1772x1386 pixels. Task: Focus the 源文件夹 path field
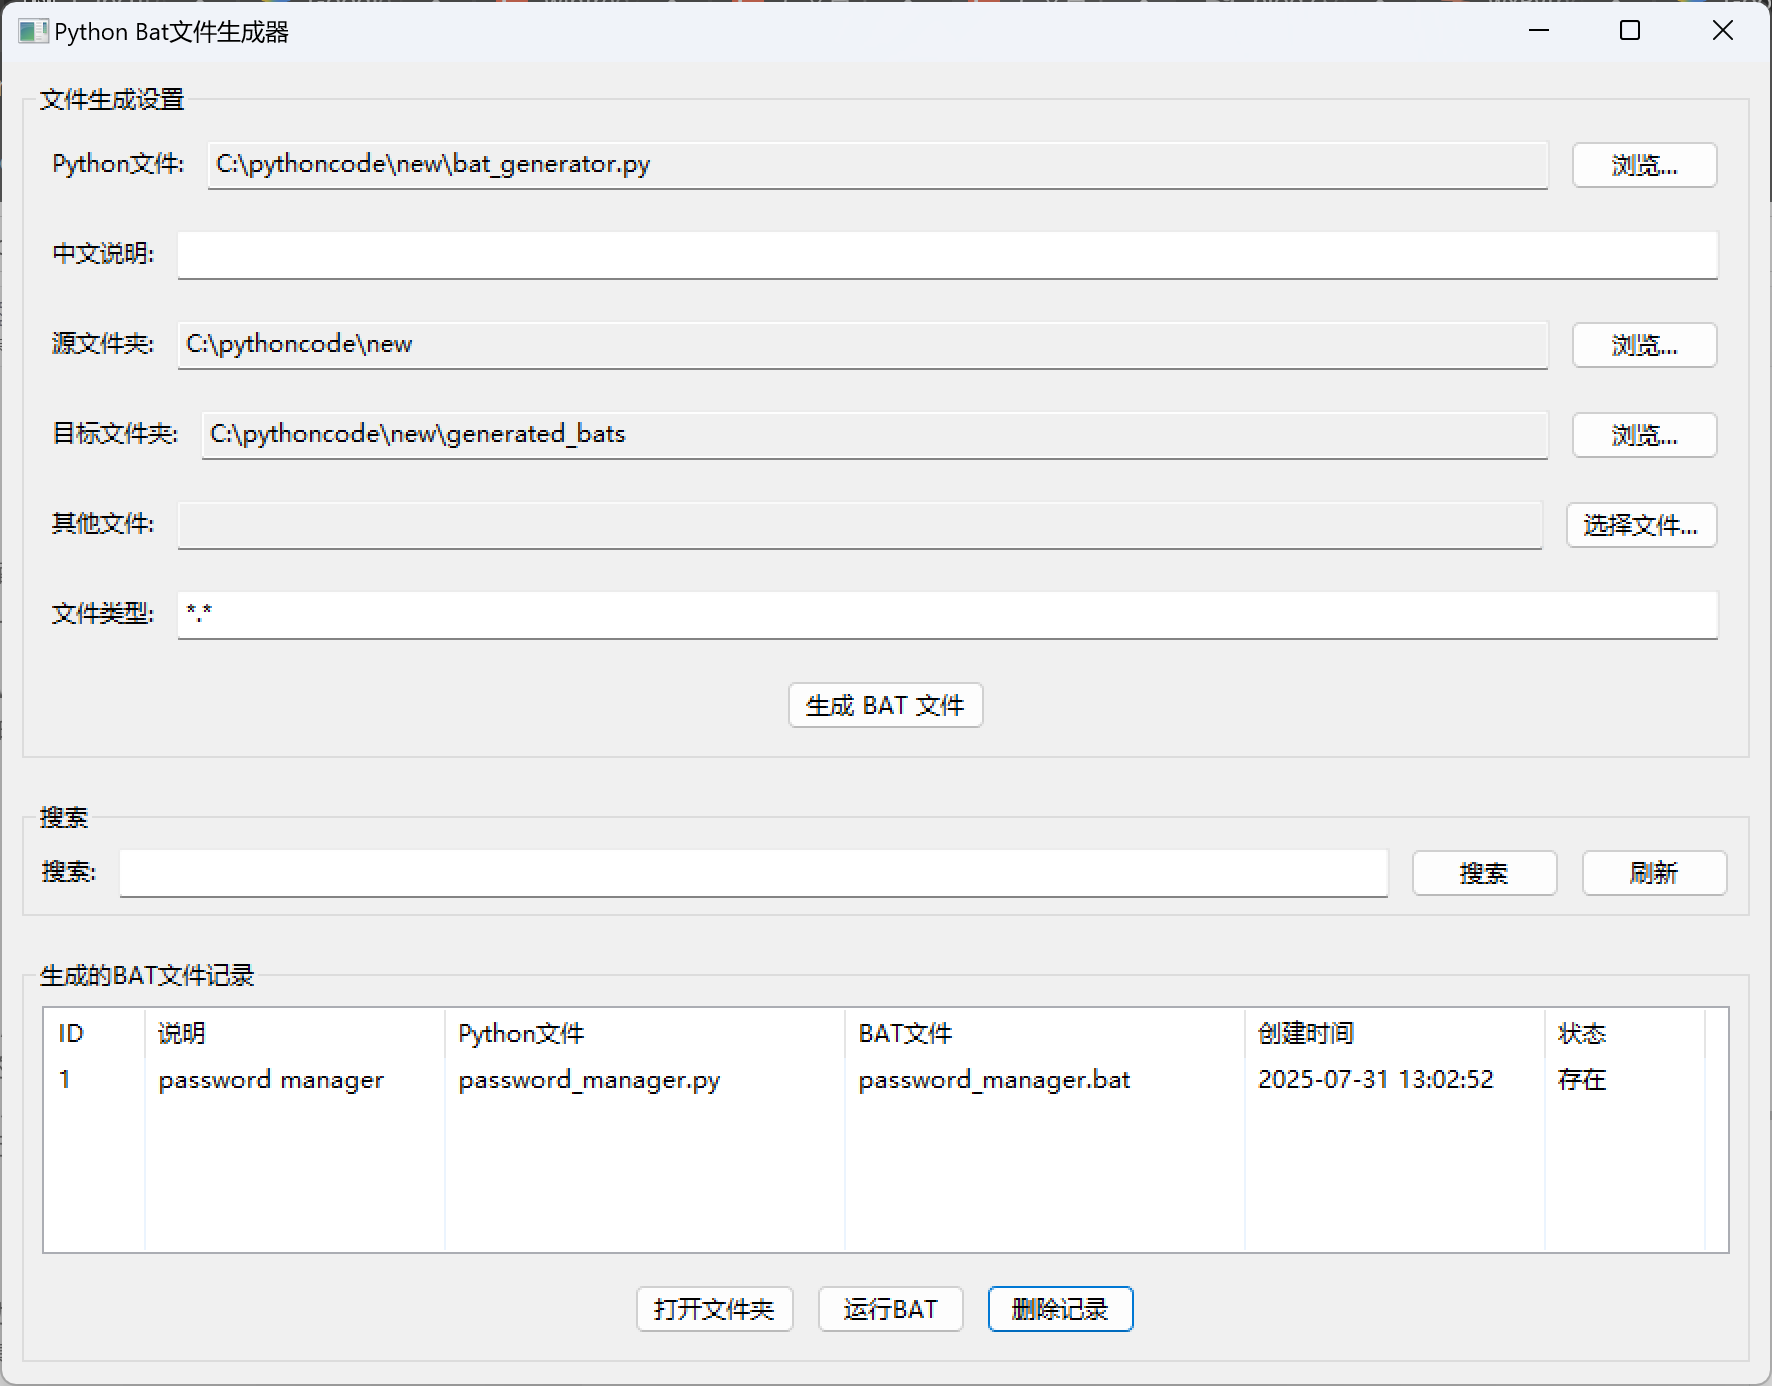pos(862,345)
